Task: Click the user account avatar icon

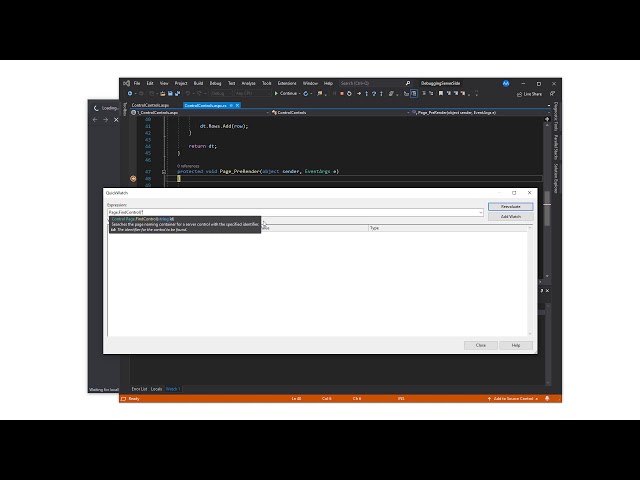Action: pyautogui.click(x=506, y=83)
